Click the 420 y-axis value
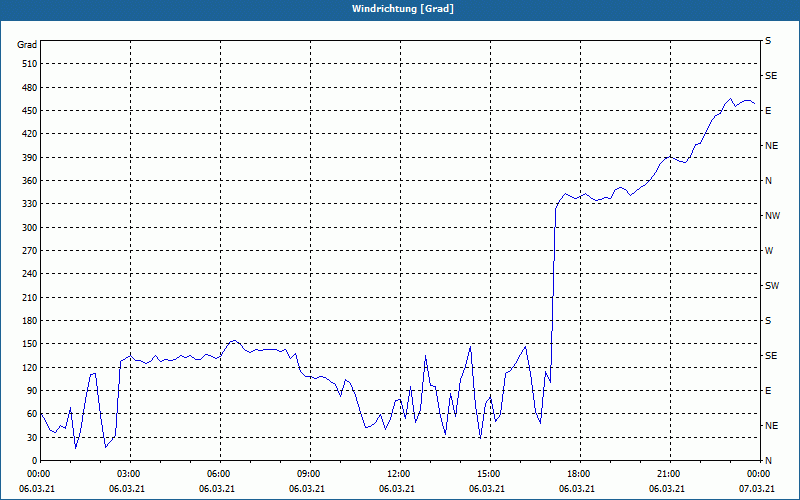Viewport: 800px width, 500px height. tap(30, 134)
